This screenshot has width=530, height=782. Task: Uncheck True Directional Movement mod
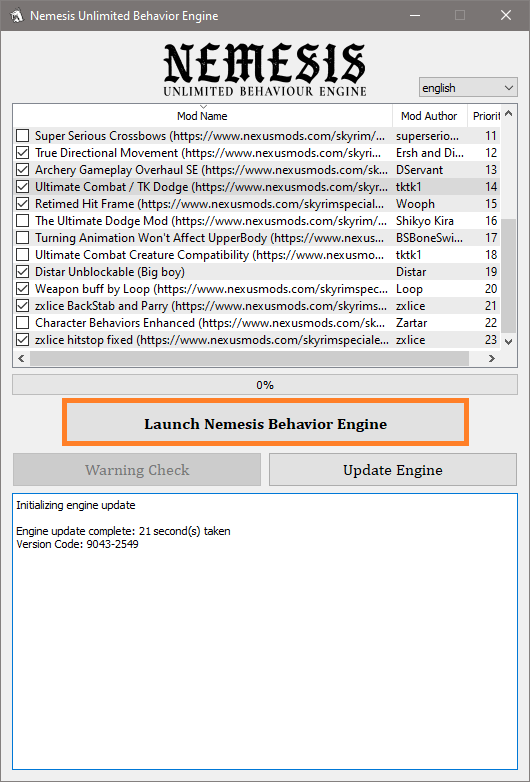(22, 153)
